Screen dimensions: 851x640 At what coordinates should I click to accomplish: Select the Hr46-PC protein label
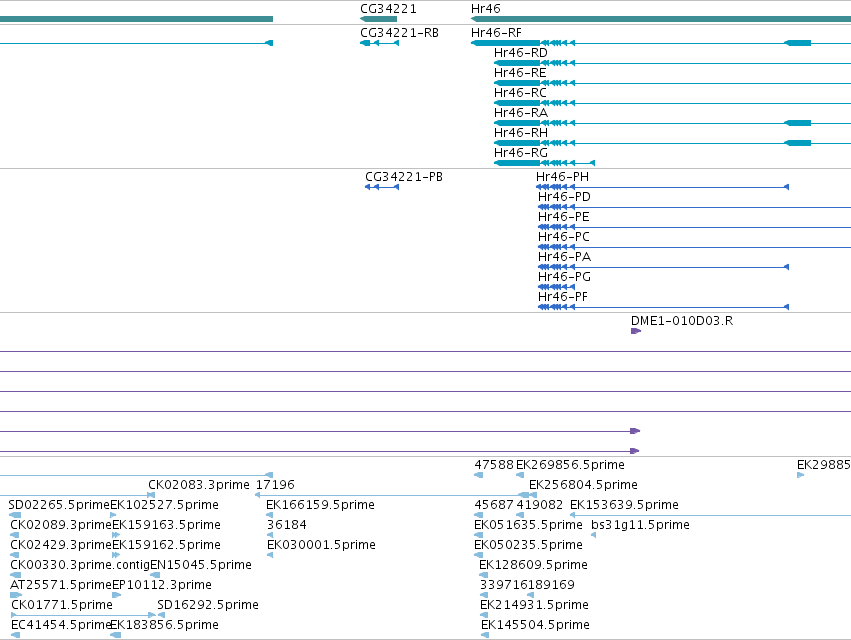(x=563, y=237)
